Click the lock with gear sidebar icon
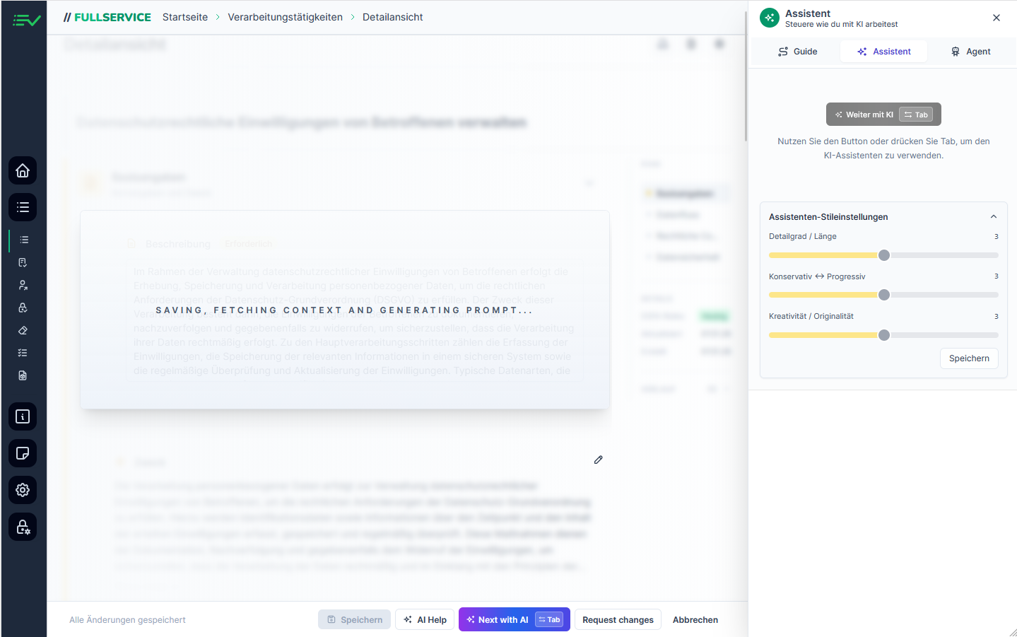This screenshot has width=1017, height=637. (x=23, y=527)
